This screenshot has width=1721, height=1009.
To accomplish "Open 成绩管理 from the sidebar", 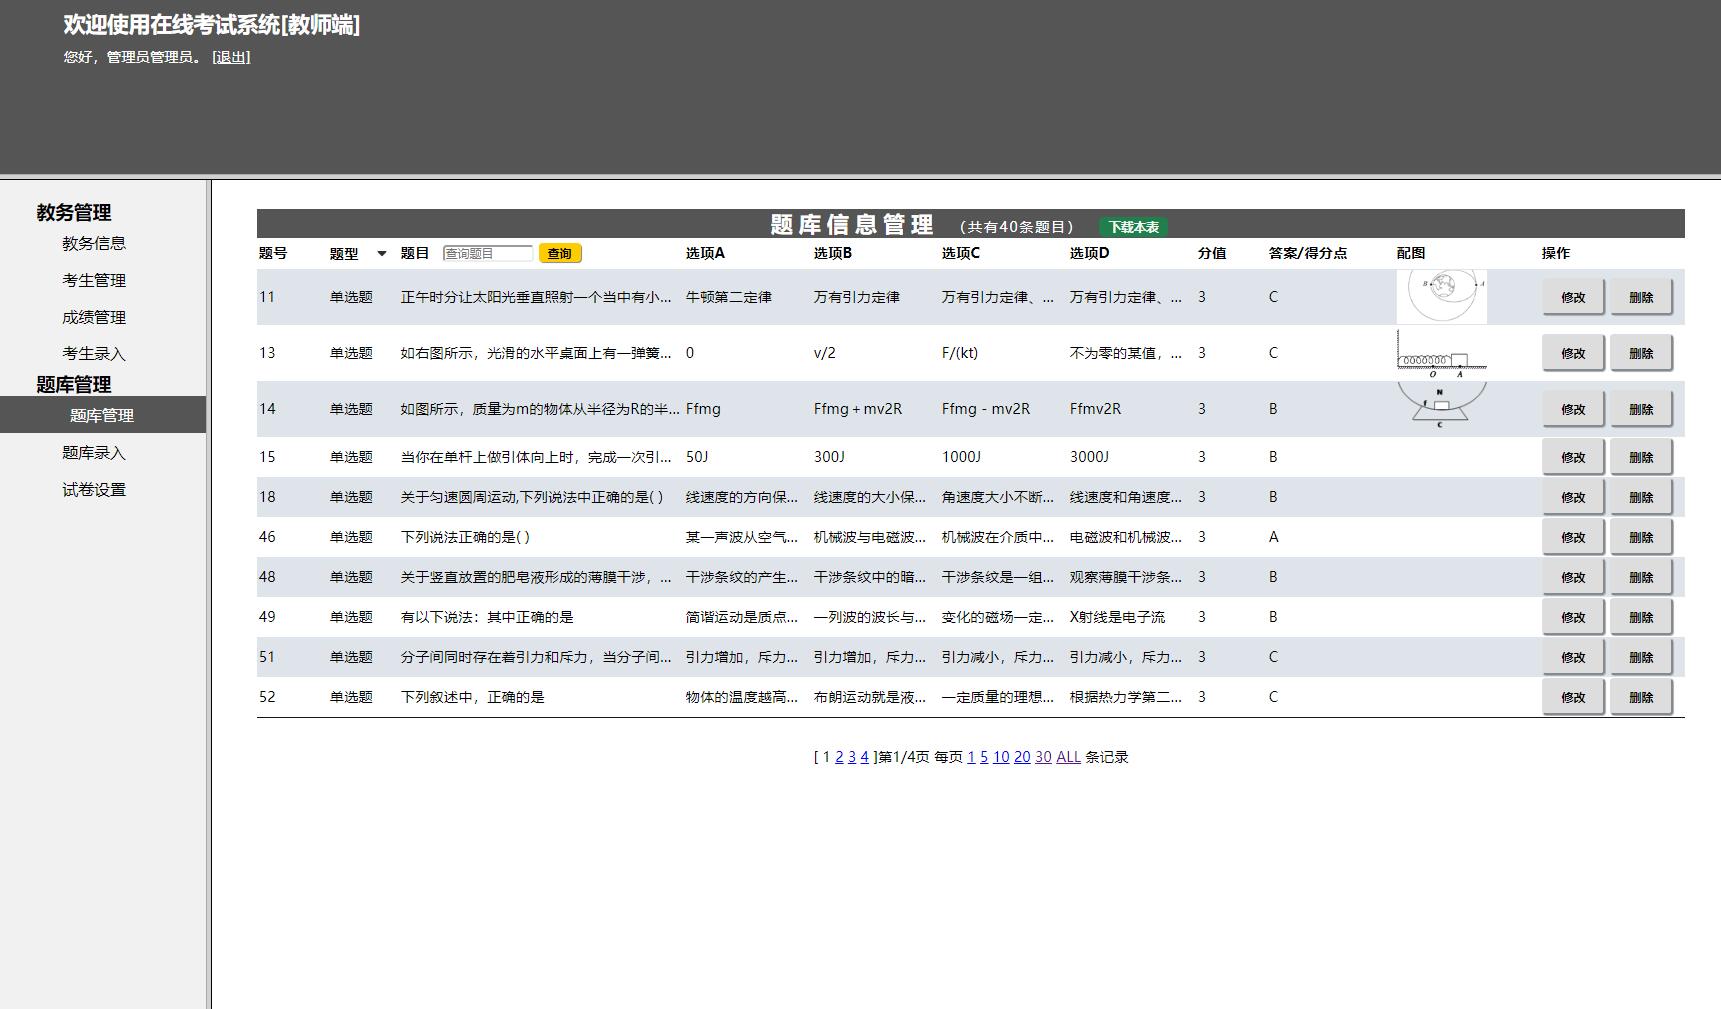I will point(94,316).
